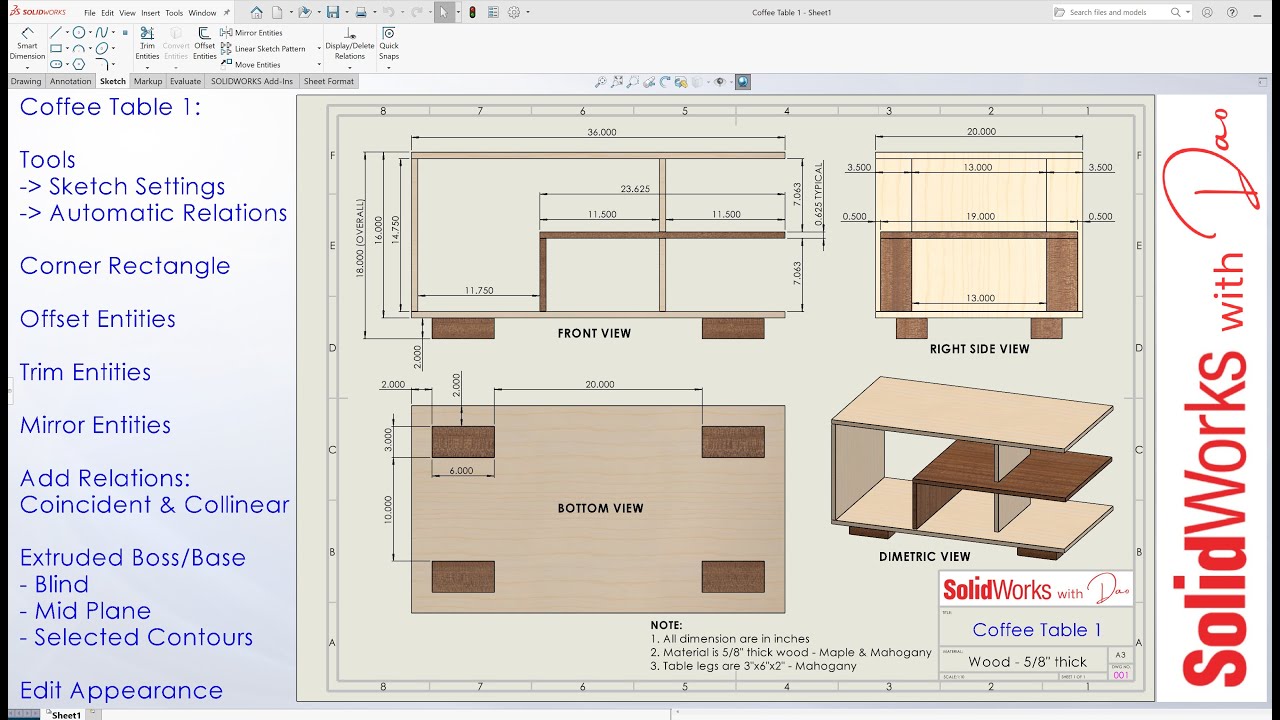Select the Sketch Fillet tool
The image size is (1280, 720).
pos(102,64)
